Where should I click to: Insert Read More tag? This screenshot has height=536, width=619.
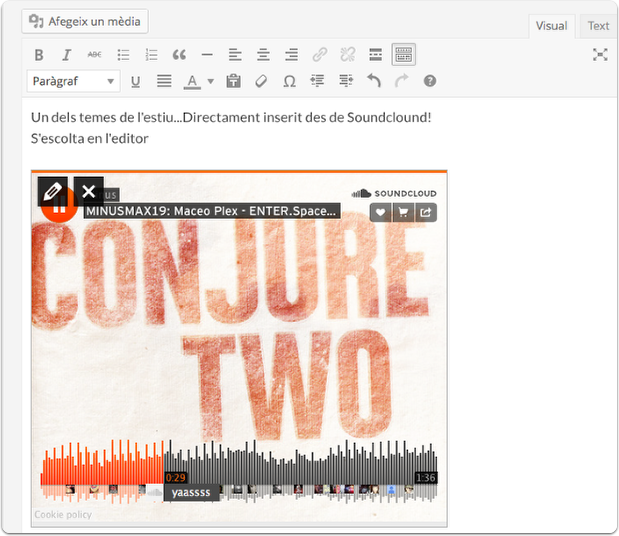tap(375, 55)
